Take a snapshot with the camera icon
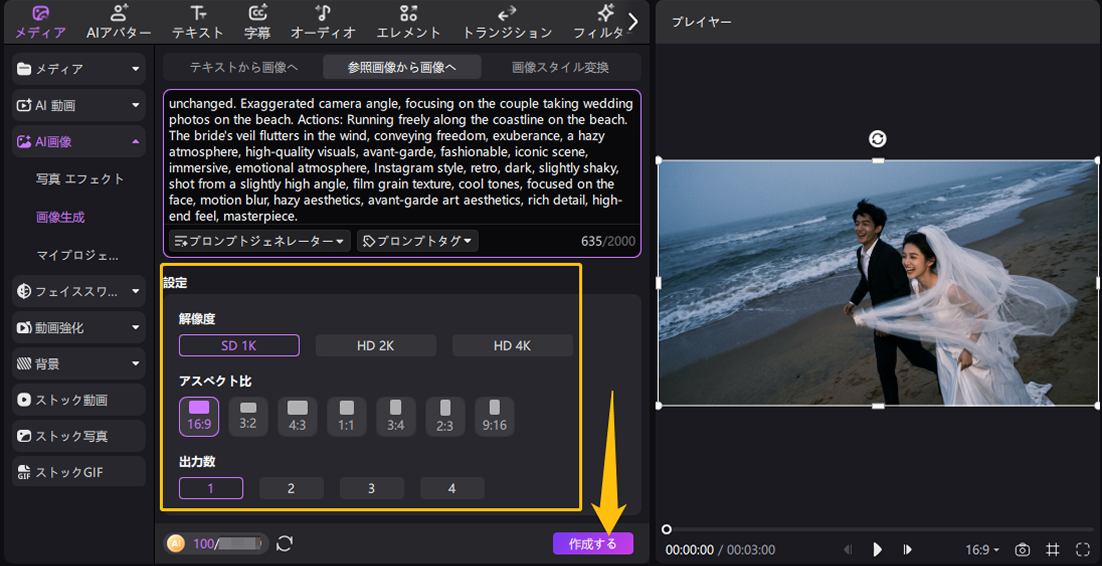Screen dimensions: 1102x566 [1022, 550]
